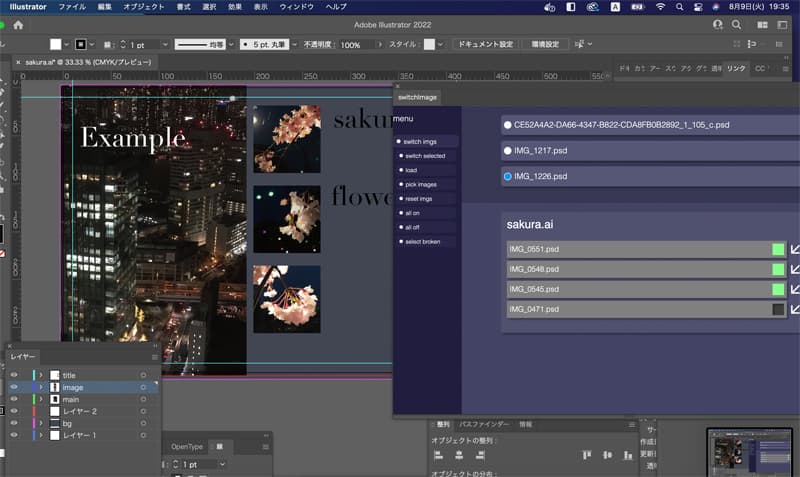Click the target circle on the title layer
Viewport: 800px width, 477px height.
click(143, 375)
